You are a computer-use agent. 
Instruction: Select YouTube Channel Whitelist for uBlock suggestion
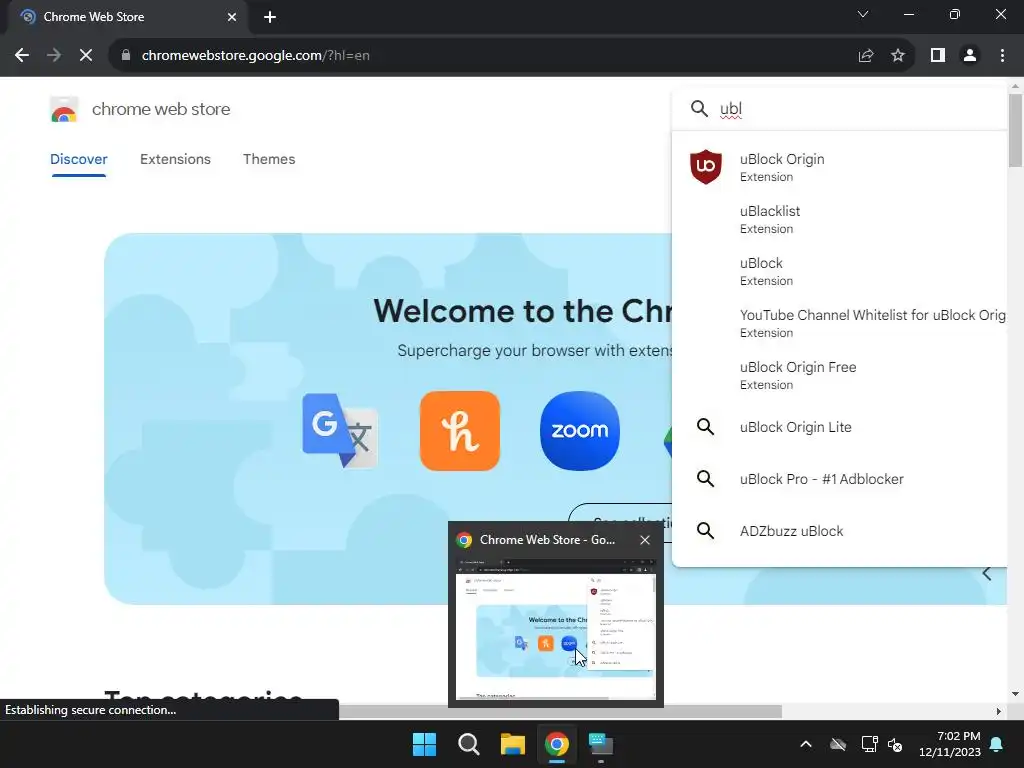tap(840, 323)
